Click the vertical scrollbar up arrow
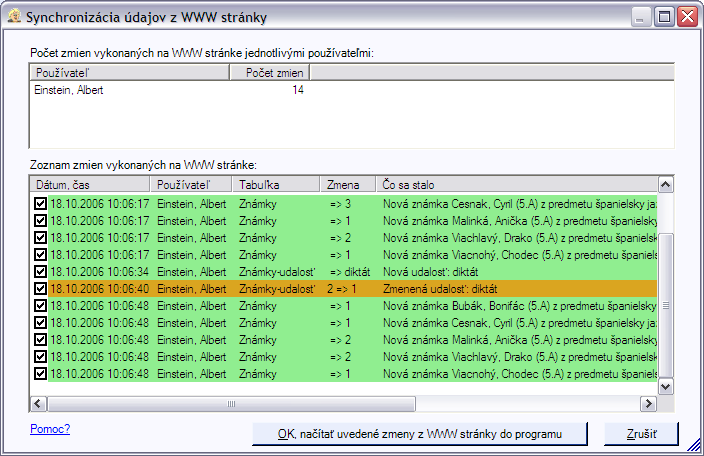704x456 pixels. 665,184
